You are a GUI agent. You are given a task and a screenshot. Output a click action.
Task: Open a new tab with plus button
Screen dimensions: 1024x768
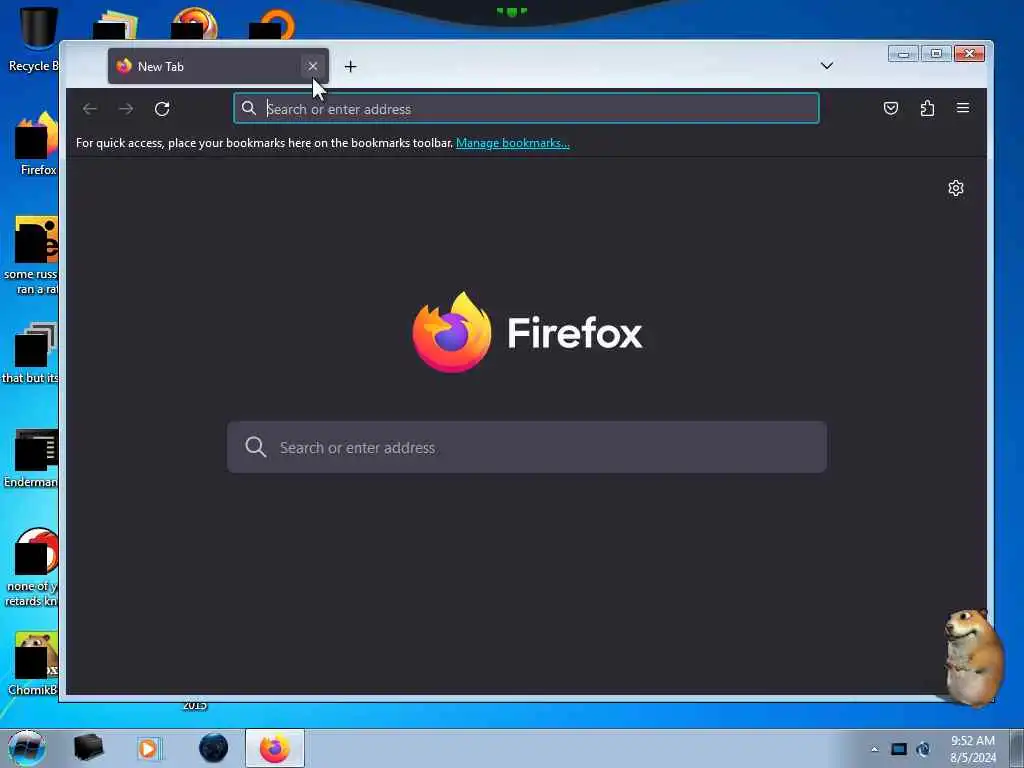(x=351, y=67)
